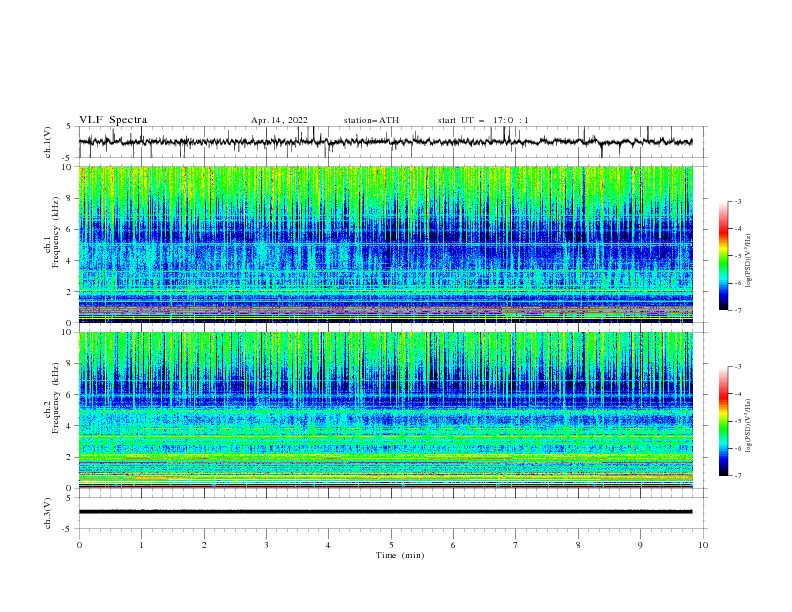792x612 pixels.
Task: Click the "start UT = 17:0 :1" text
Action: (483, 120)
